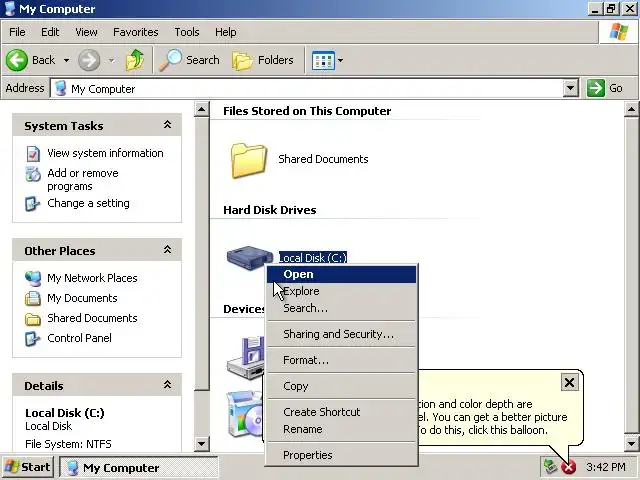Choose Format... from the context menu
The height and width of the screenshot is (480, 640).
coord(341,360)
